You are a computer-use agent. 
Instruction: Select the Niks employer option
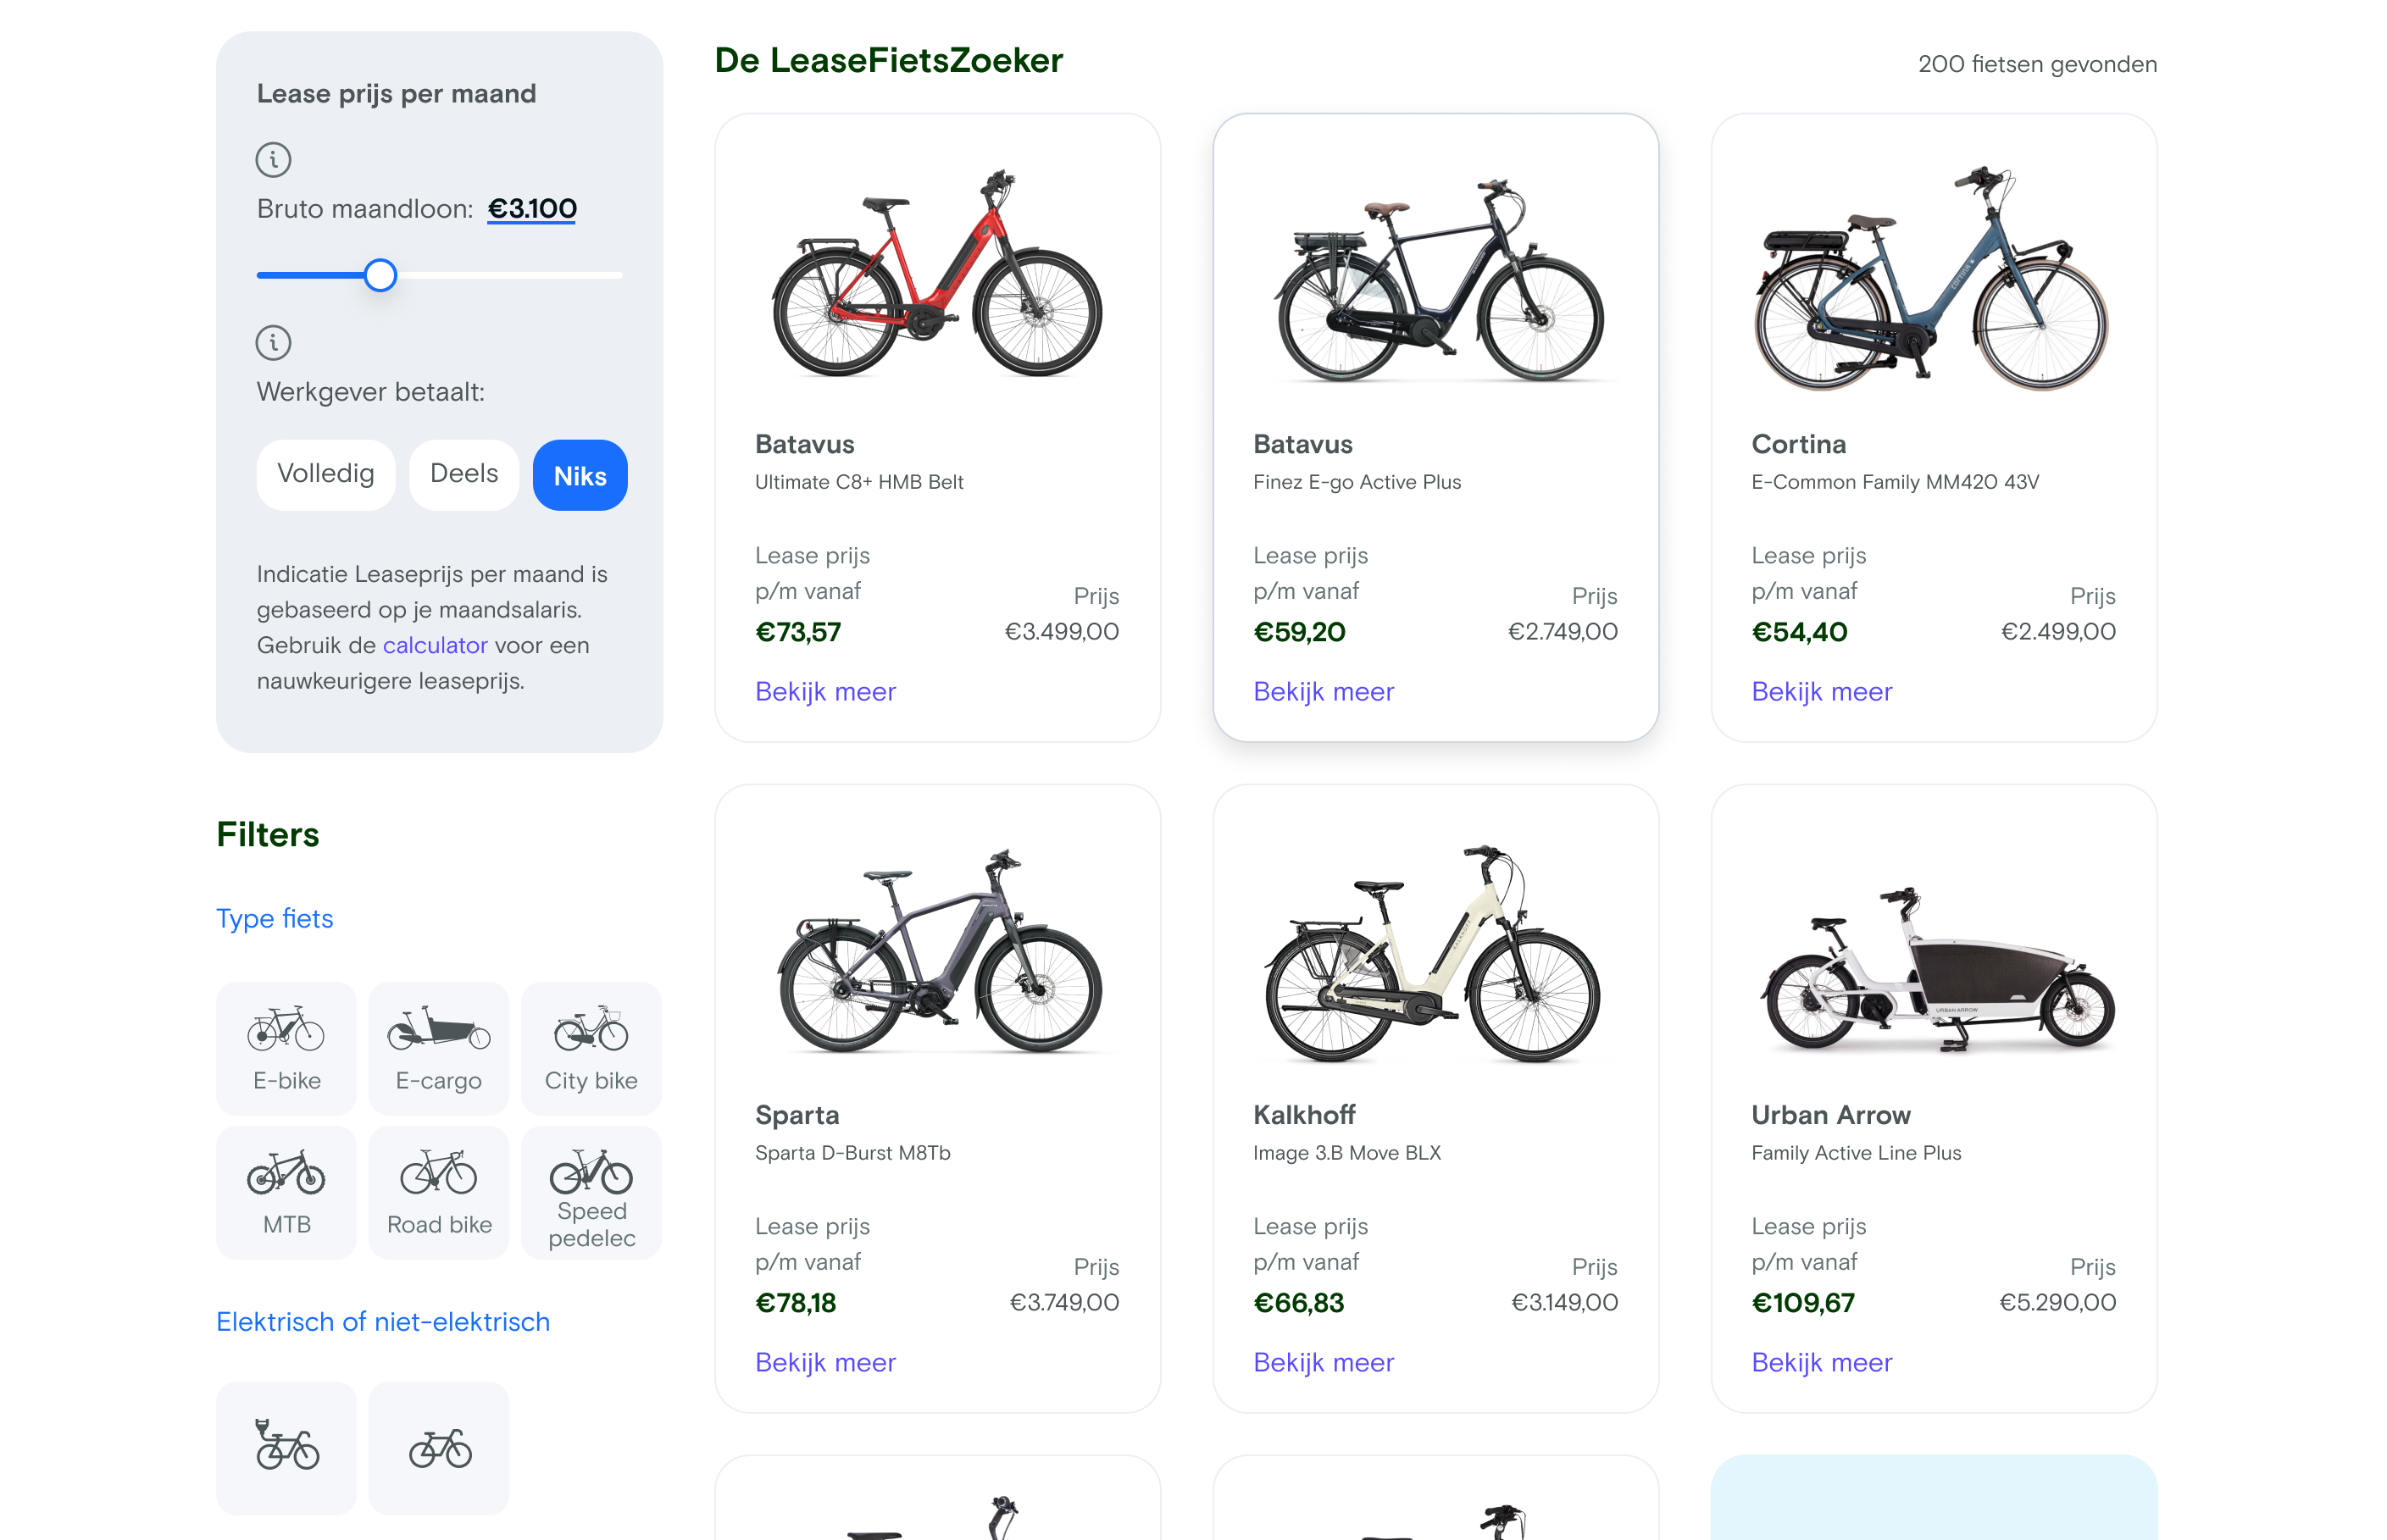[580, 476]
